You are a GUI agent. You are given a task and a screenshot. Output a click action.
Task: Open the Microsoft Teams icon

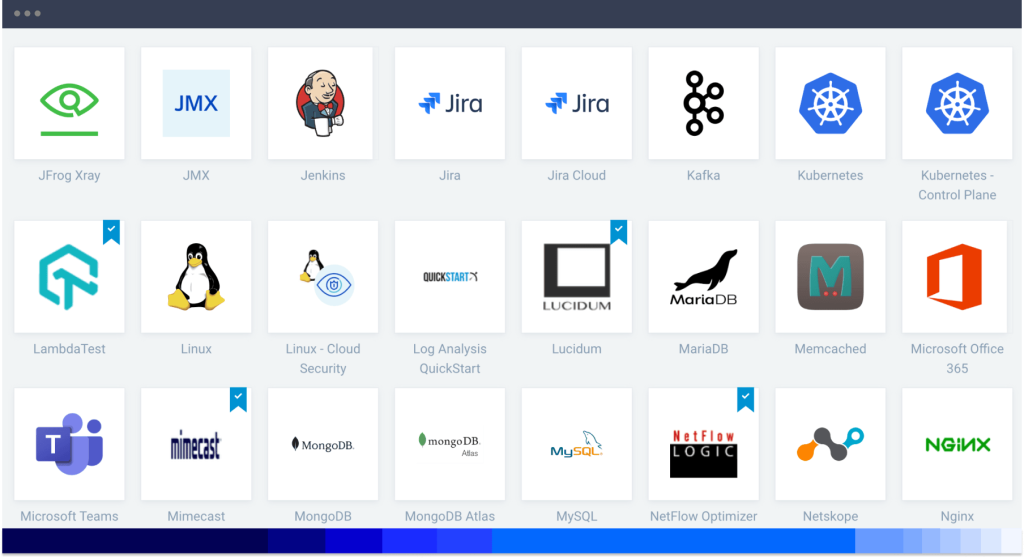(69, 444)
